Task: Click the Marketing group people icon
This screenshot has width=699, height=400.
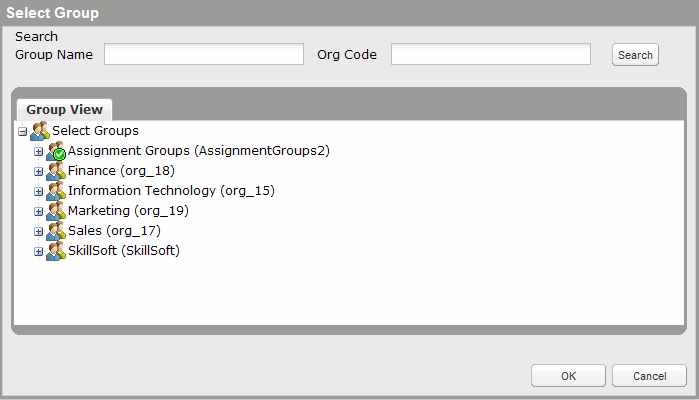Action: [x=56, y=211]
